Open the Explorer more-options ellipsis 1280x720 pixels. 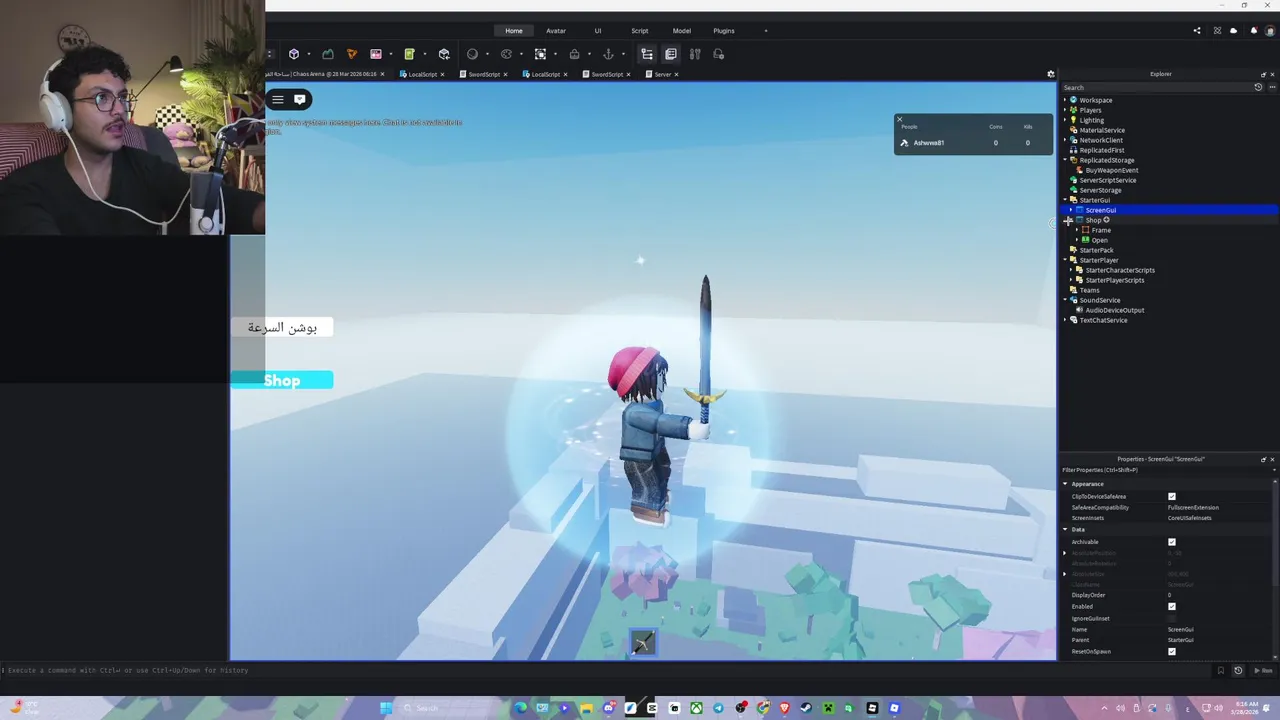coord(1272,87)
